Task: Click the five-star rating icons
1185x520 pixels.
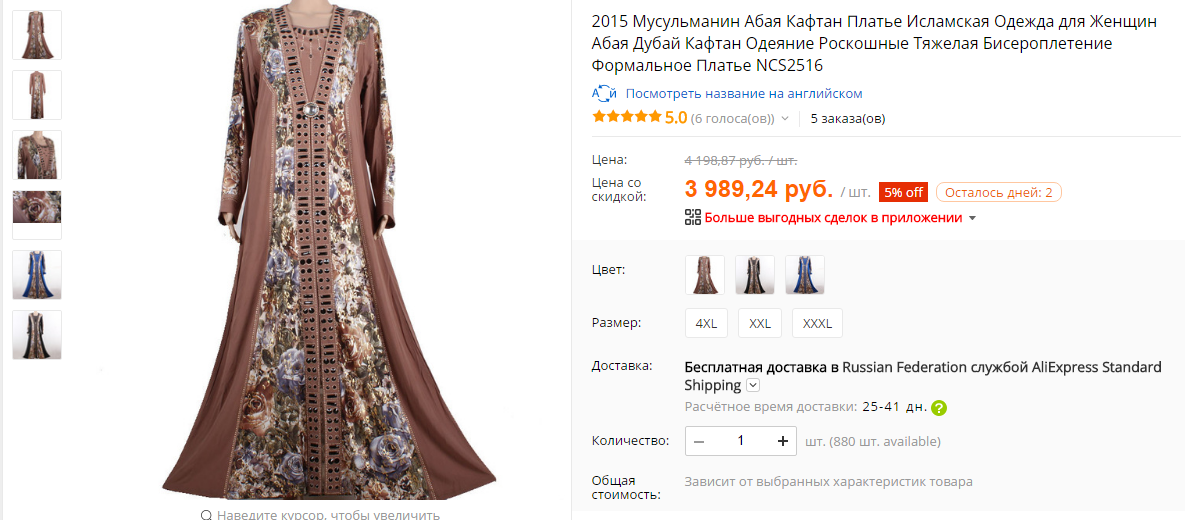Action: (627, 118)
